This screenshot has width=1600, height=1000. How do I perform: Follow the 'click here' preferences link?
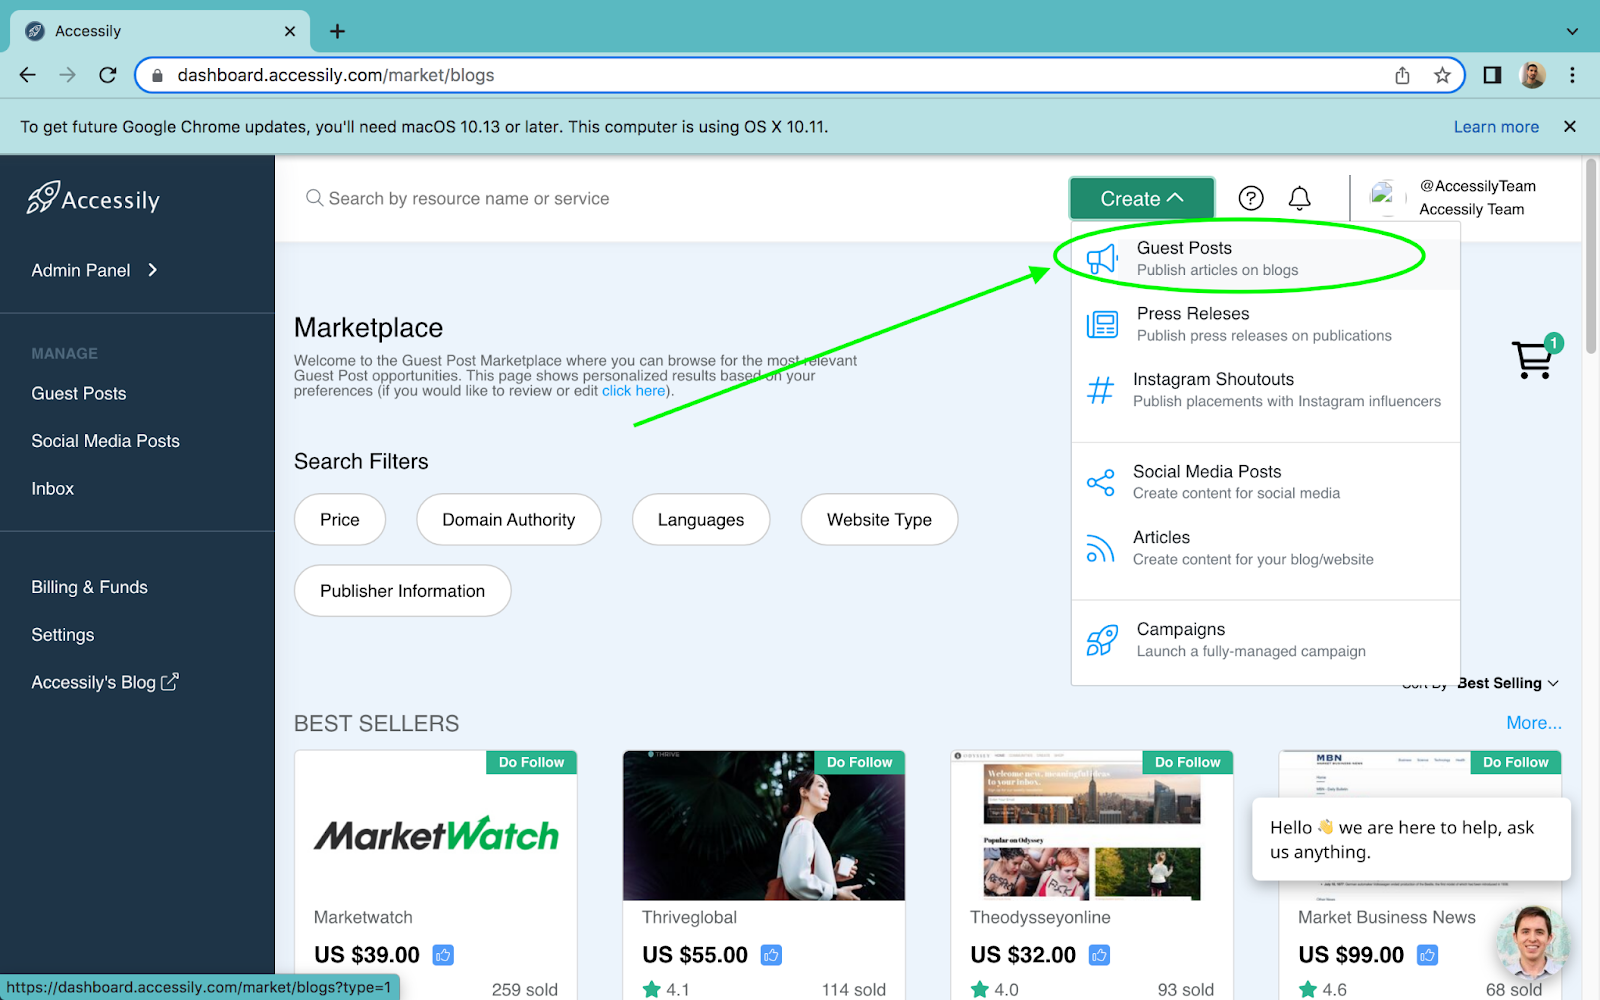coord(634,391)
